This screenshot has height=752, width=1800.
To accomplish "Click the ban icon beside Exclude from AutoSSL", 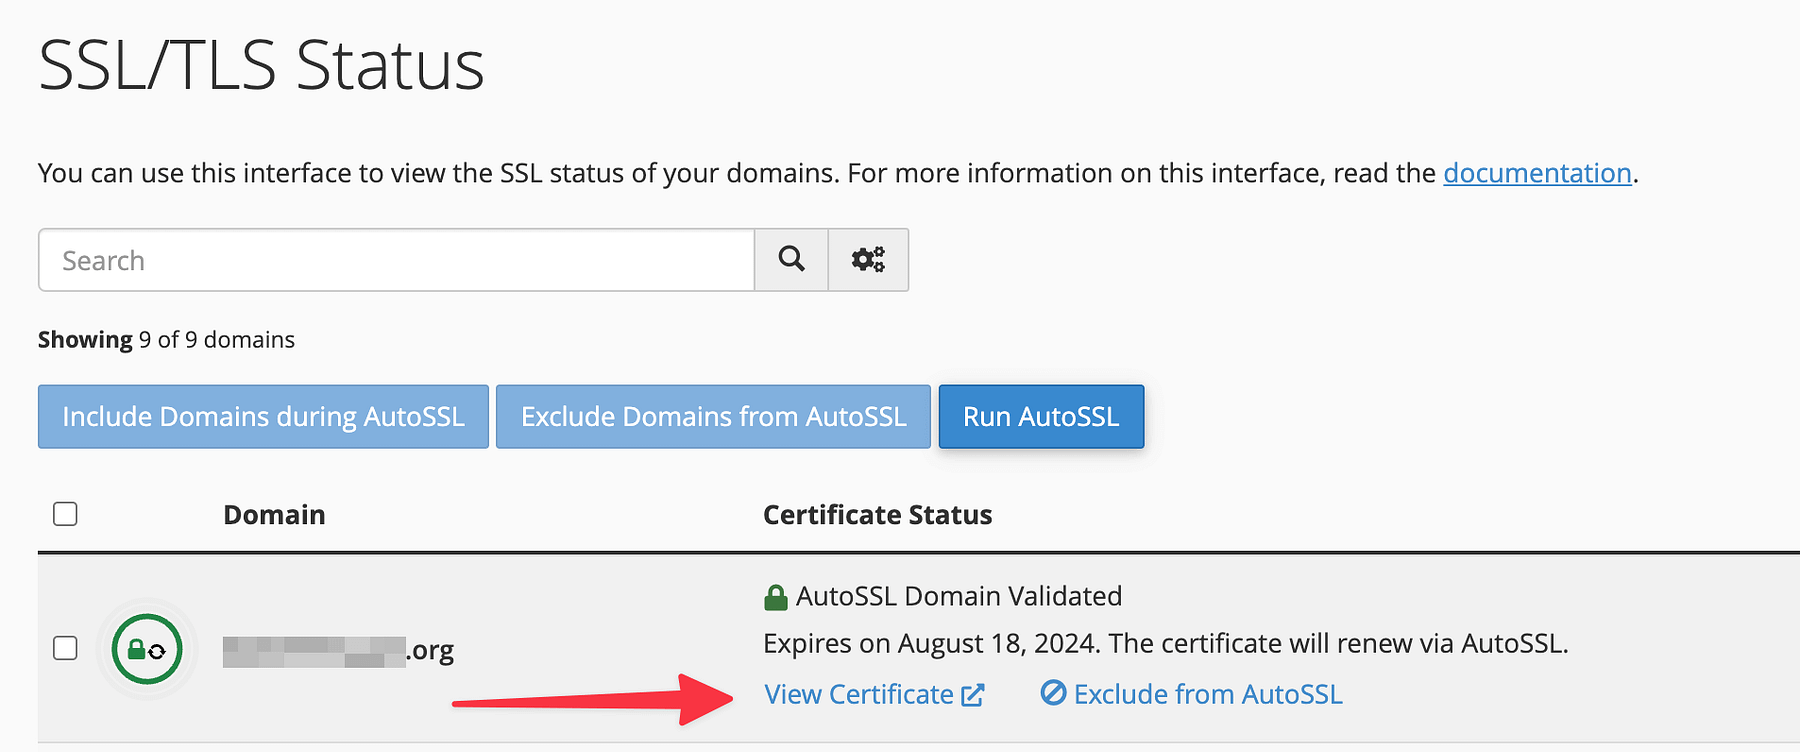I will [x=1051, y=693].
